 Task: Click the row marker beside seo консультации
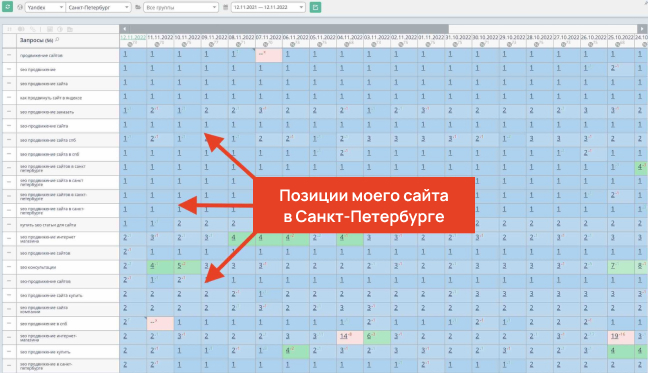9,267
